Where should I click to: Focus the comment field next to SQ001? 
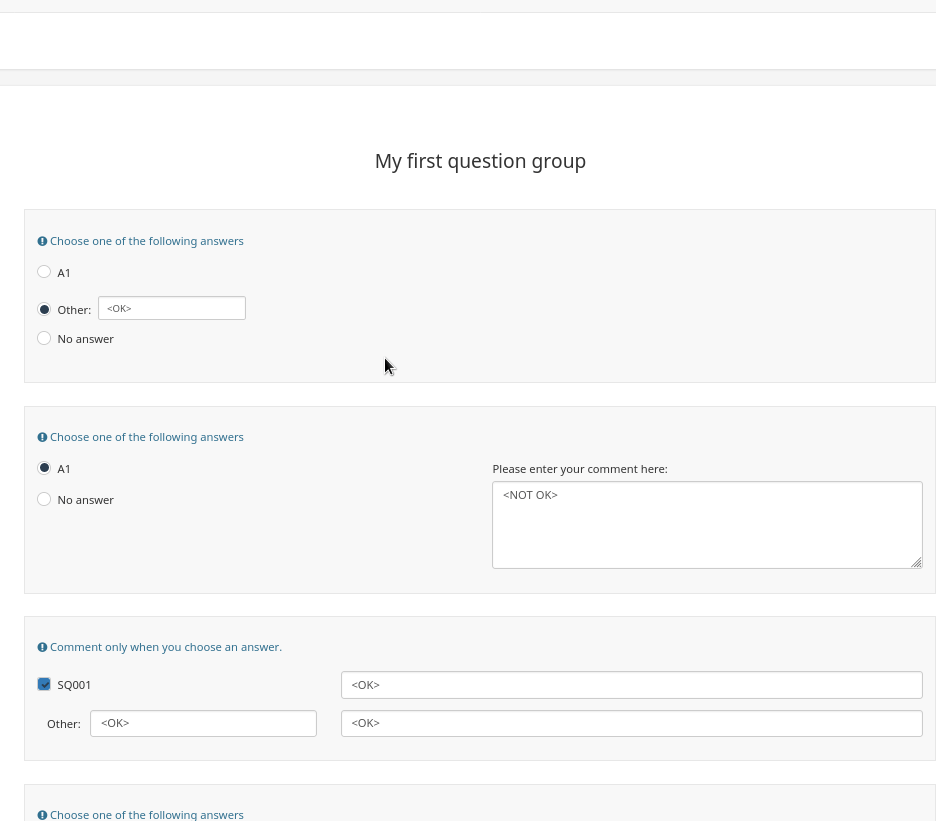click(631, 685)
